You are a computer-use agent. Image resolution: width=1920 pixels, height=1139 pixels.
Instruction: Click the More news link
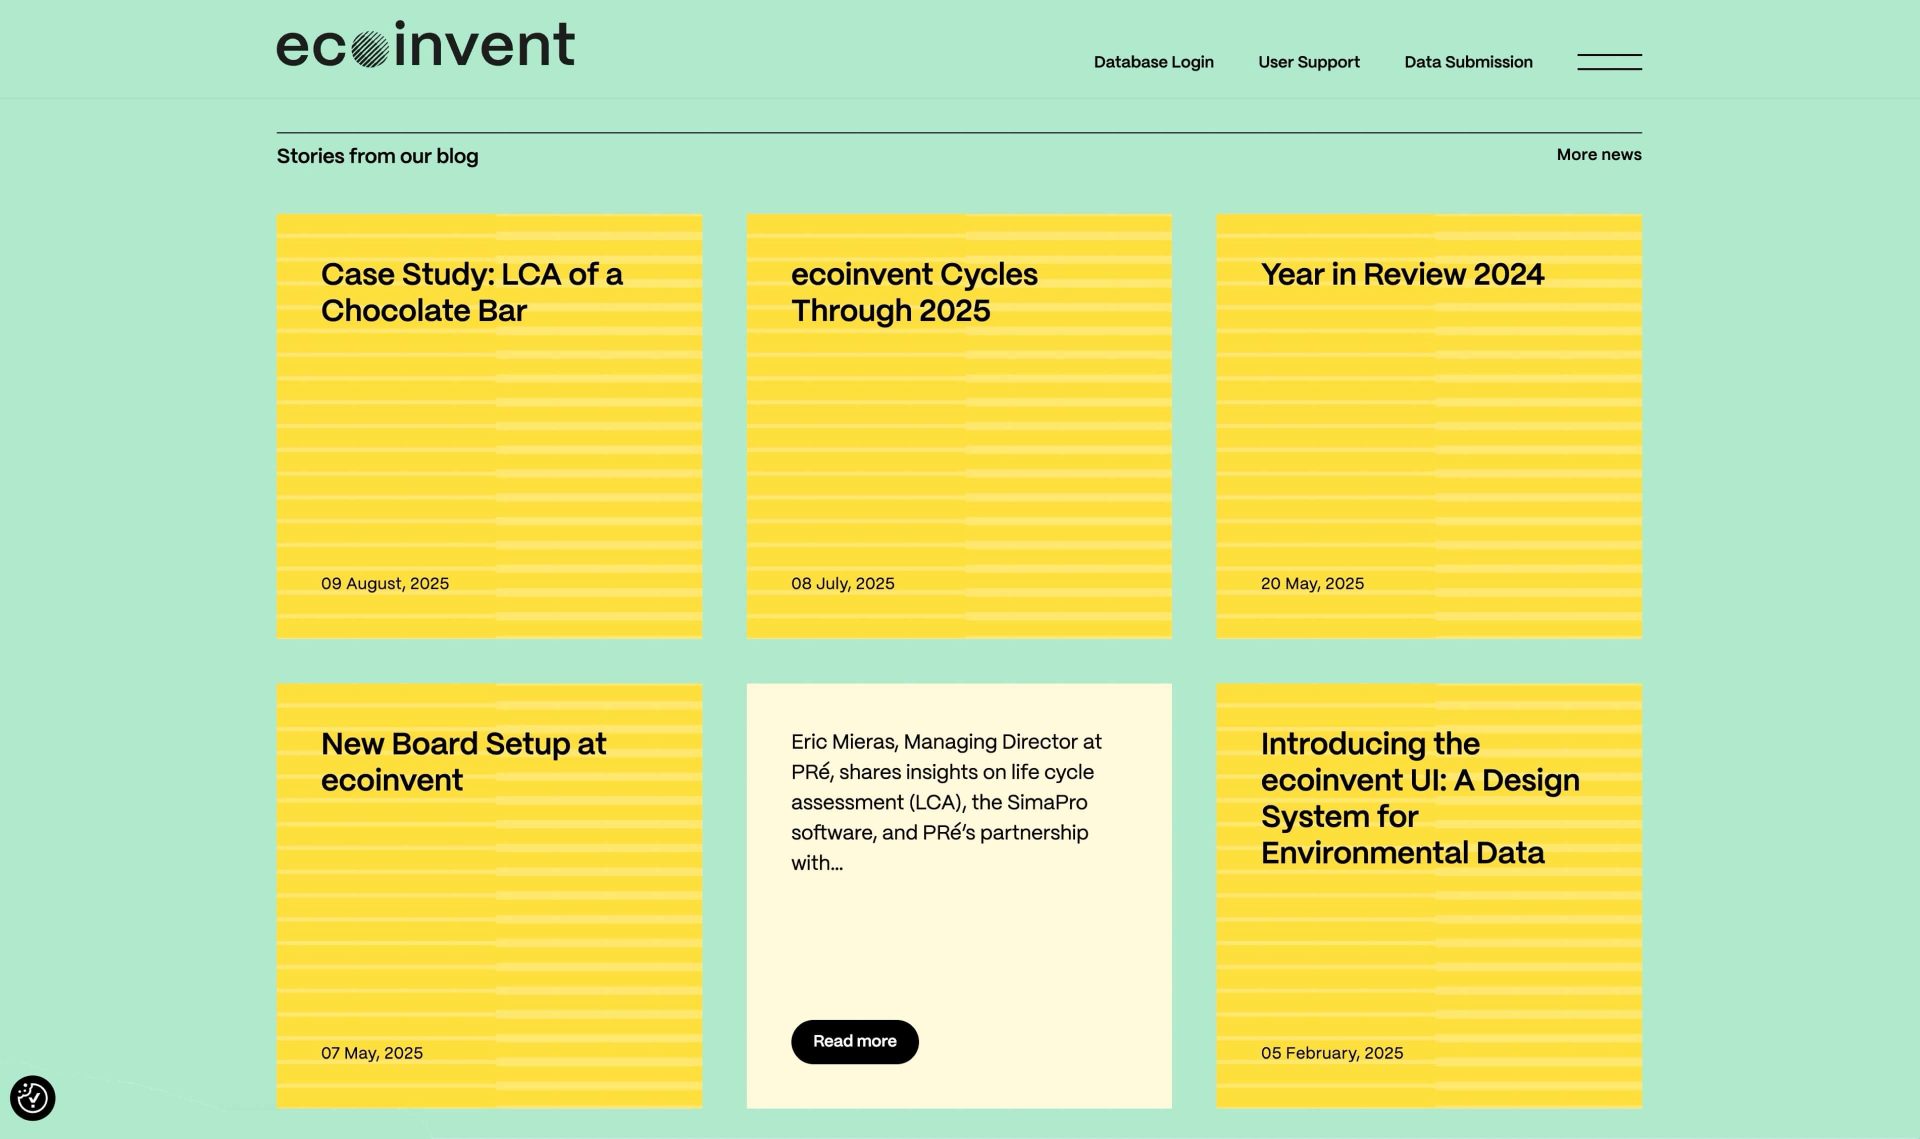pos(1598,155)
